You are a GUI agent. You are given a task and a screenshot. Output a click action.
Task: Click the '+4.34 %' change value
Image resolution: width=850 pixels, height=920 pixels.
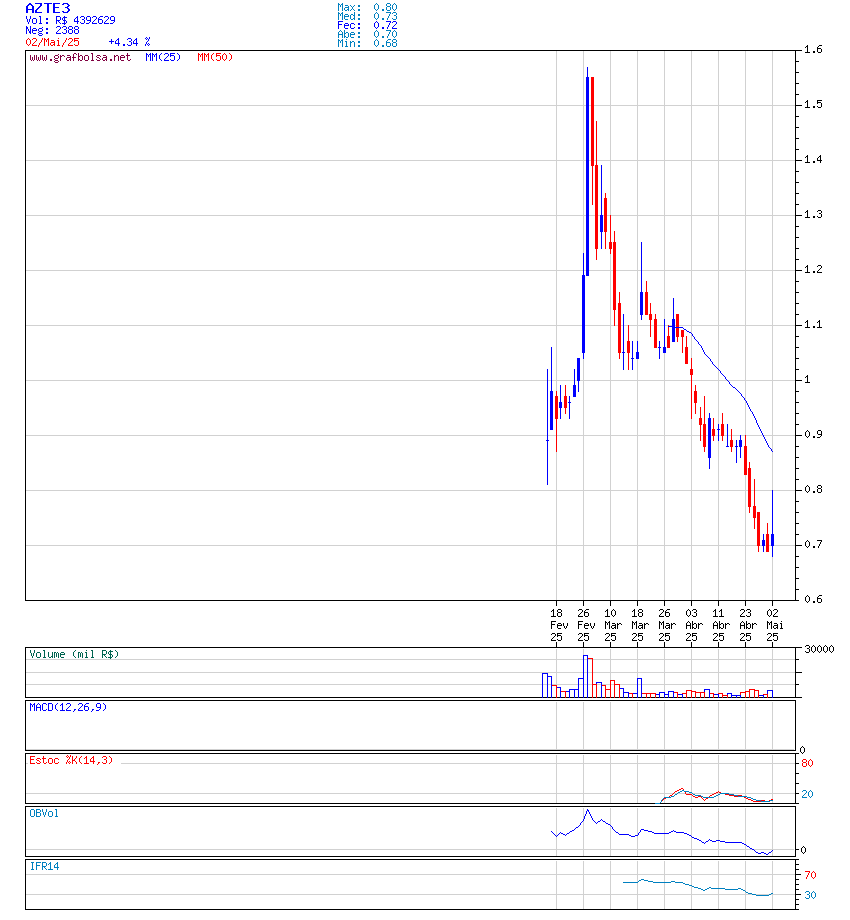tap(129, 42)
